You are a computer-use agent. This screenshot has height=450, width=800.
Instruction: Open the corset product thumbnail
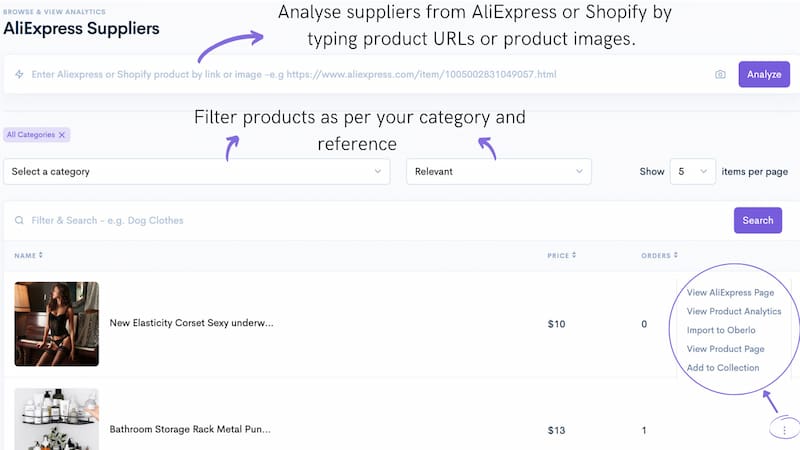coord(56,324)
